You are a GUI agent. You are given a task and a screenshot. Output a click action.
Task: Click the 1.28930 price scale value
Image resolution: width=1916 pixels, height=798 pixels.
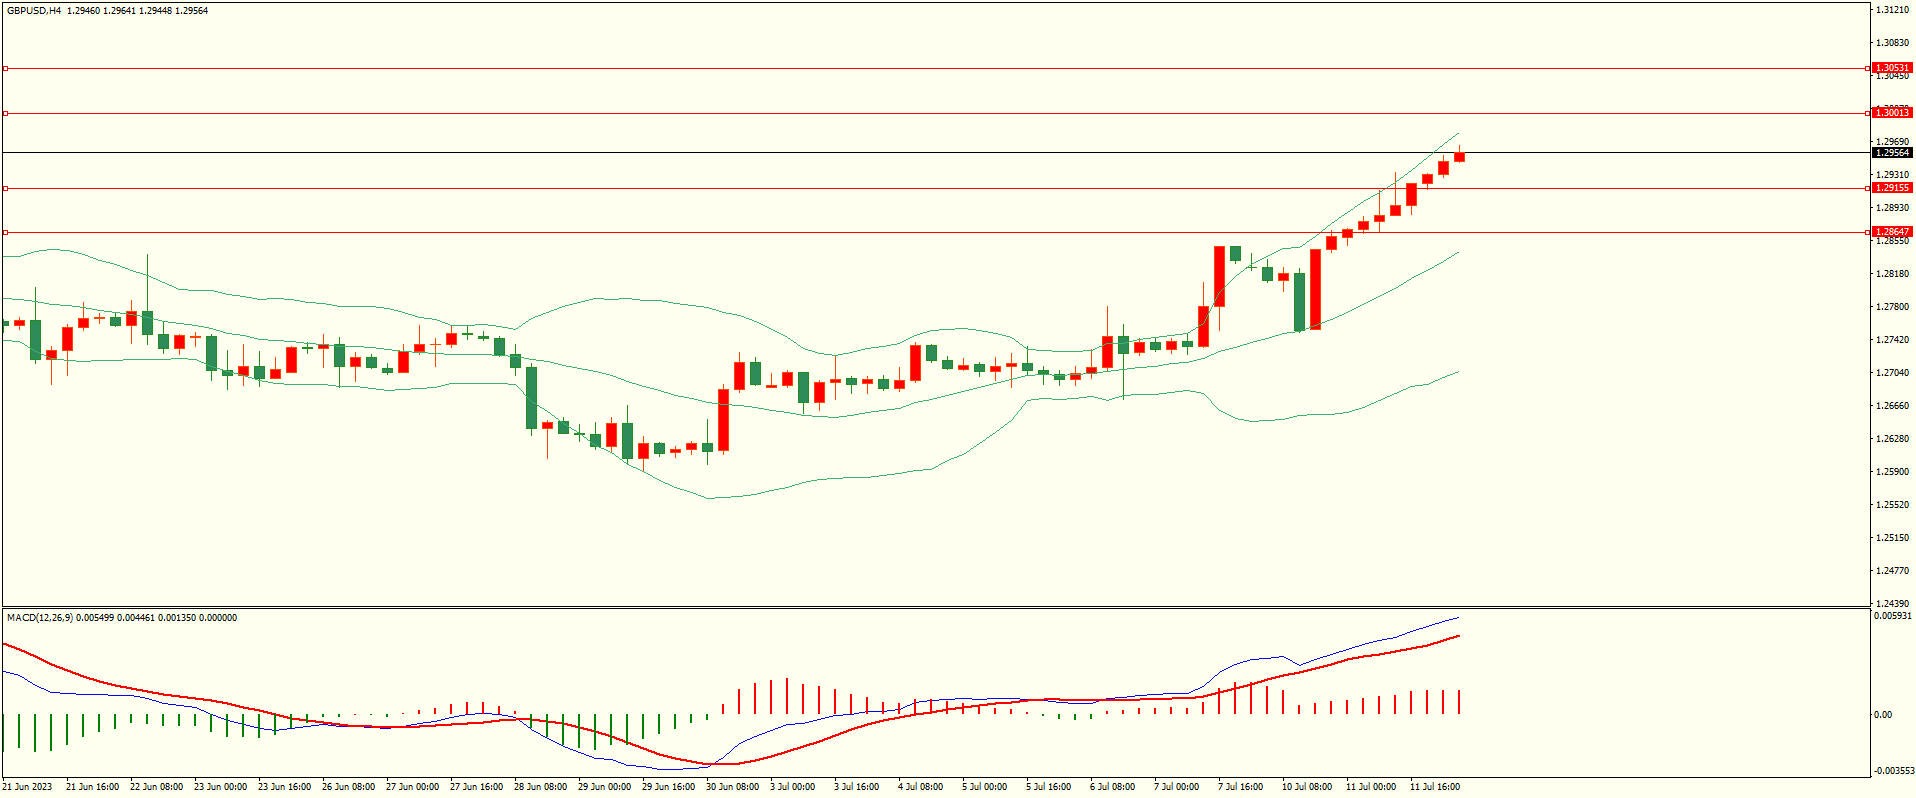pos(1892,208)
